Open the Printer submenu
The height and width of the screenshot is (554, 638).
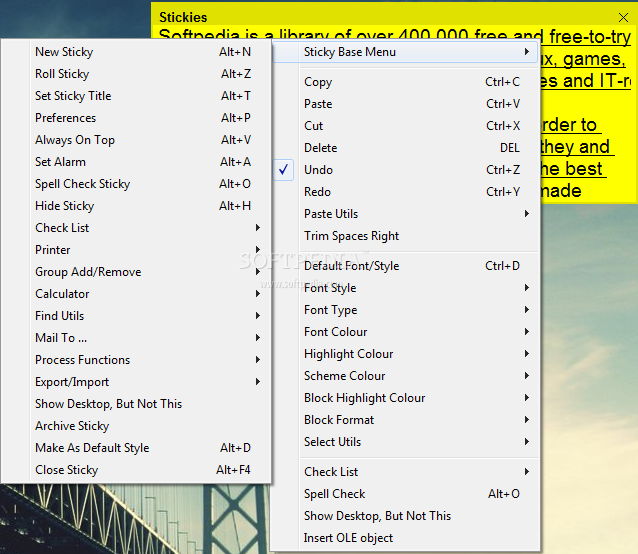coord(136,250)
